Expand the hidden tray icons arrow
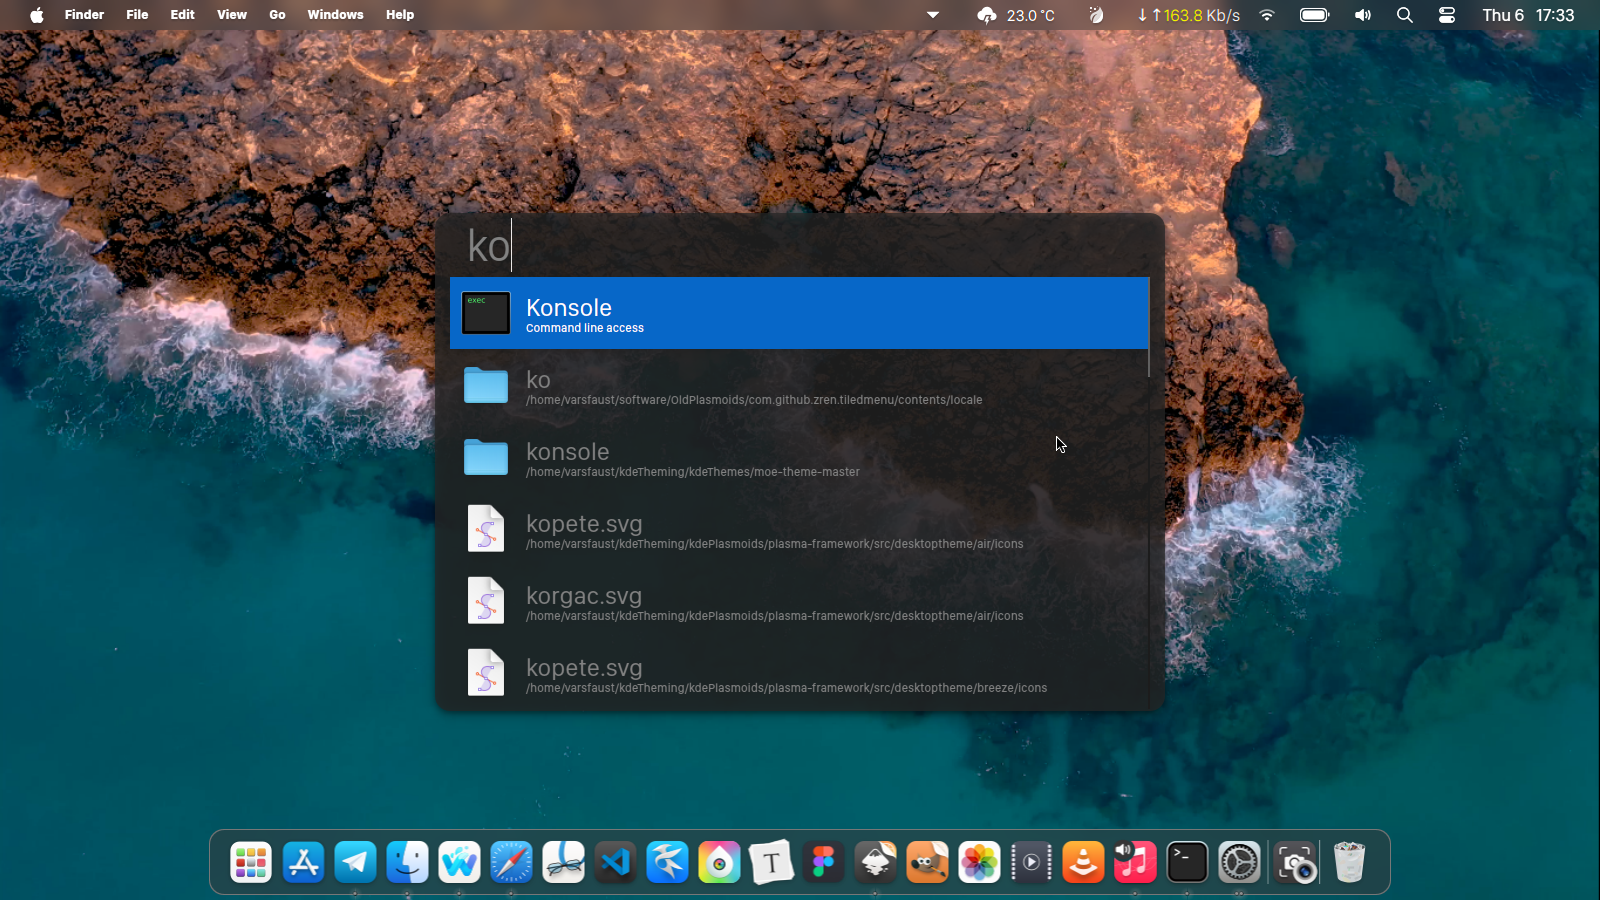The image size is (1600, 900). 933,15
